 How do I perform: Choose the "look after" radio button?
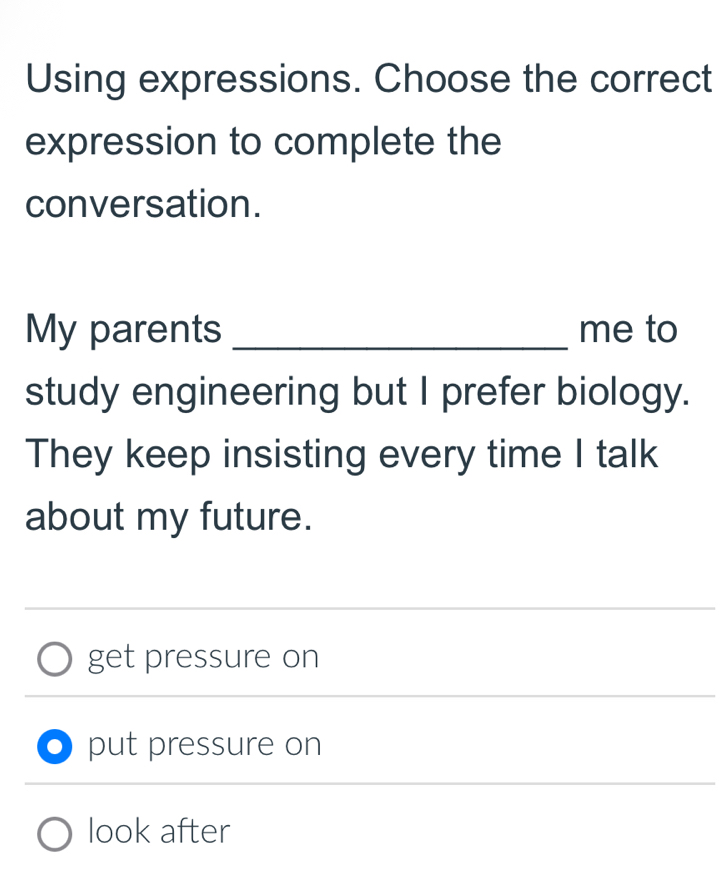(55, 833)
